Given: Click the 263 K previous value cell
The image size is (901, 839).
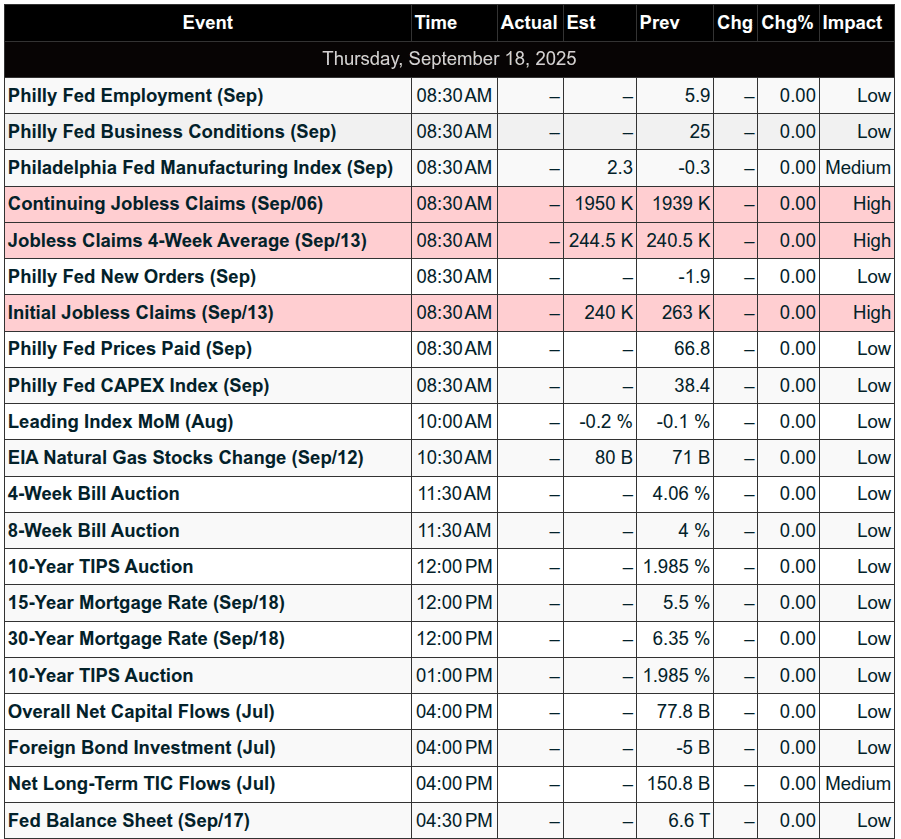Looking at the screenshot, I should coord(675,313).
